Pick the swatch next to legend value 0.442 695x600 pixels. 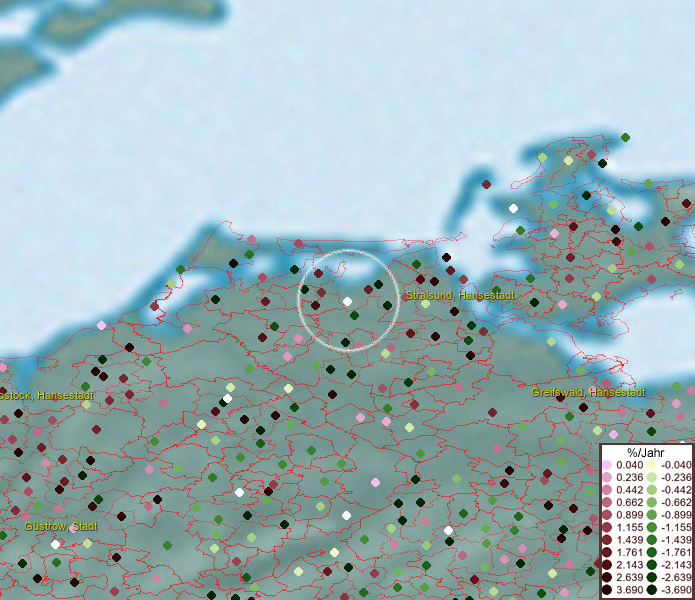tap(607, 490)
